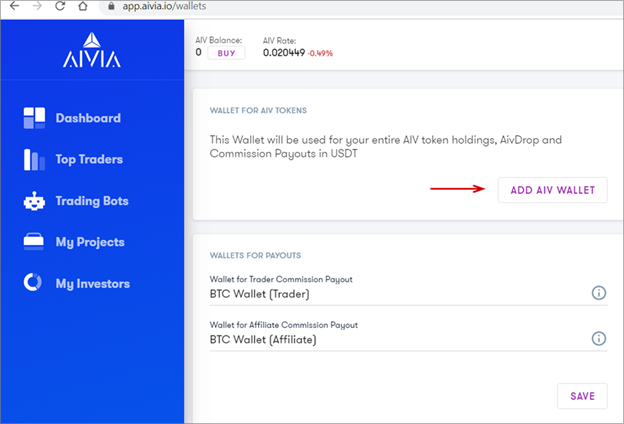Click the BUY button next to AIV Balance
The image size is (624, 424).
coord(226,53)
